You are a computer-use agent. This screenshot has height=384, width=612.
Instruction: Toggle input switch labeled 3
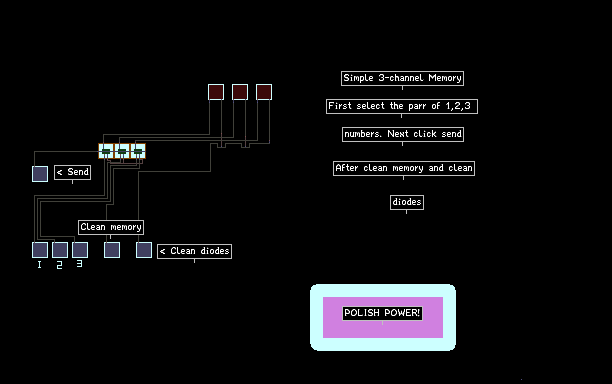80,250
